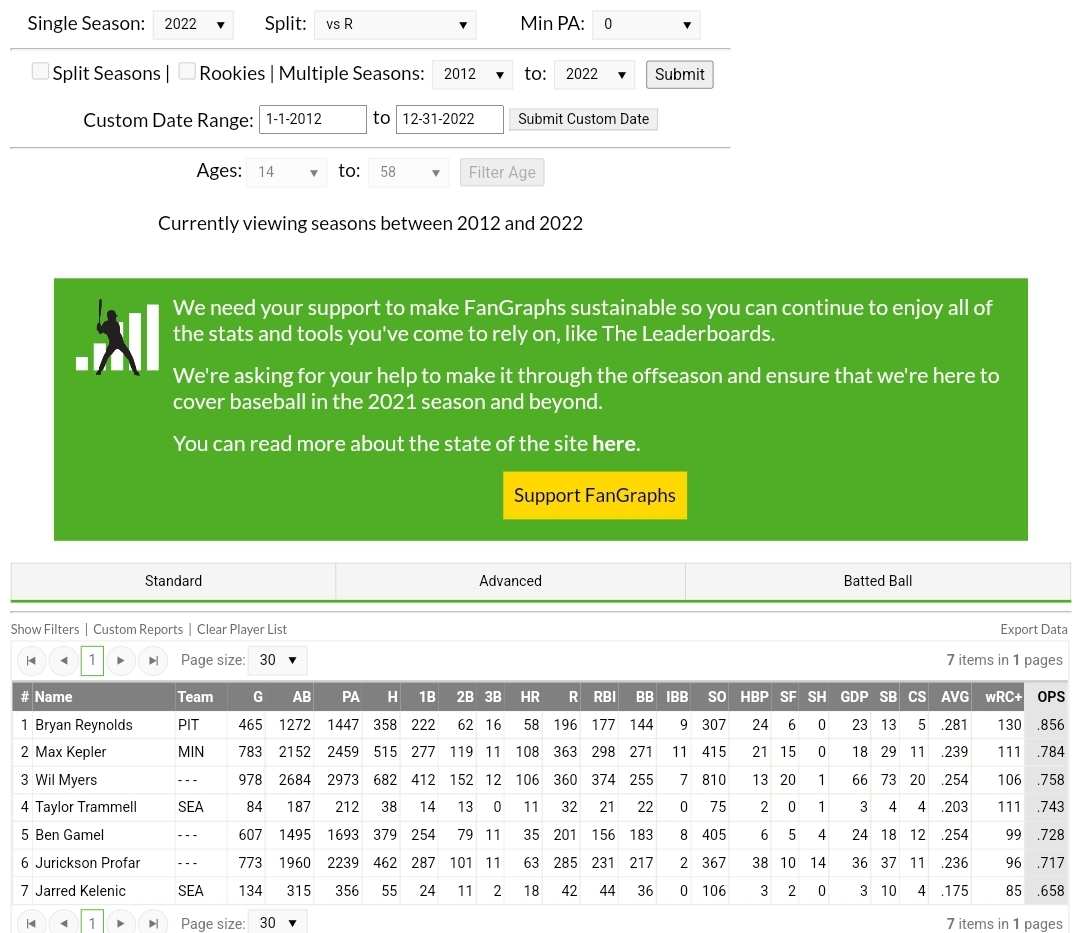Open bottom Page size dropdown

(277, 923)
